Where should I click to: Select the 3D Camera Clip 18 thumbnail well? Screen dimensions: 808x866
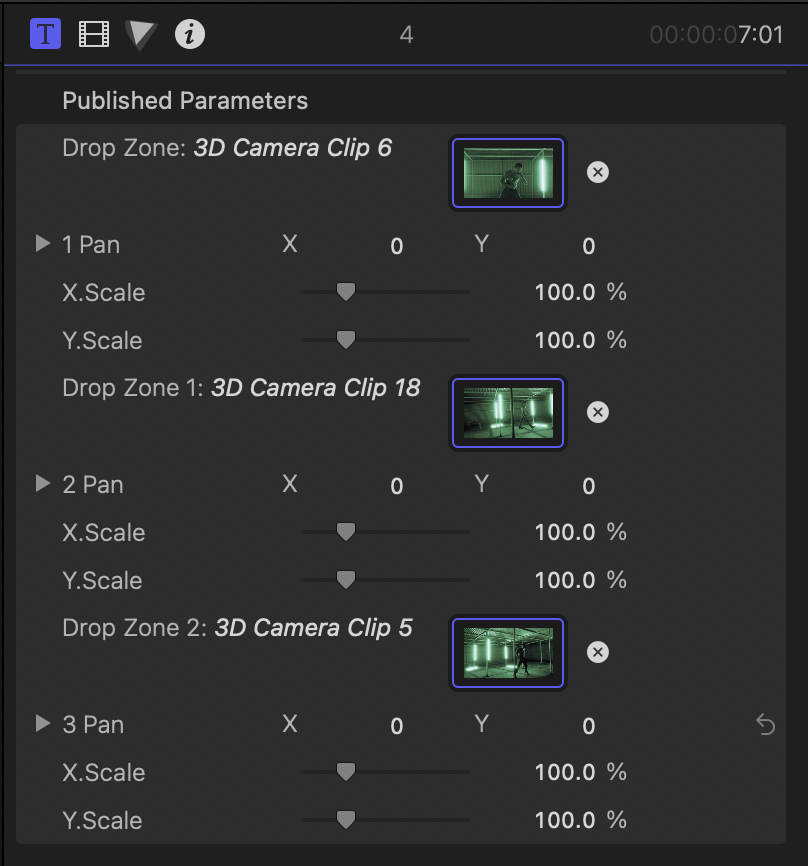[x=508, y=413]
